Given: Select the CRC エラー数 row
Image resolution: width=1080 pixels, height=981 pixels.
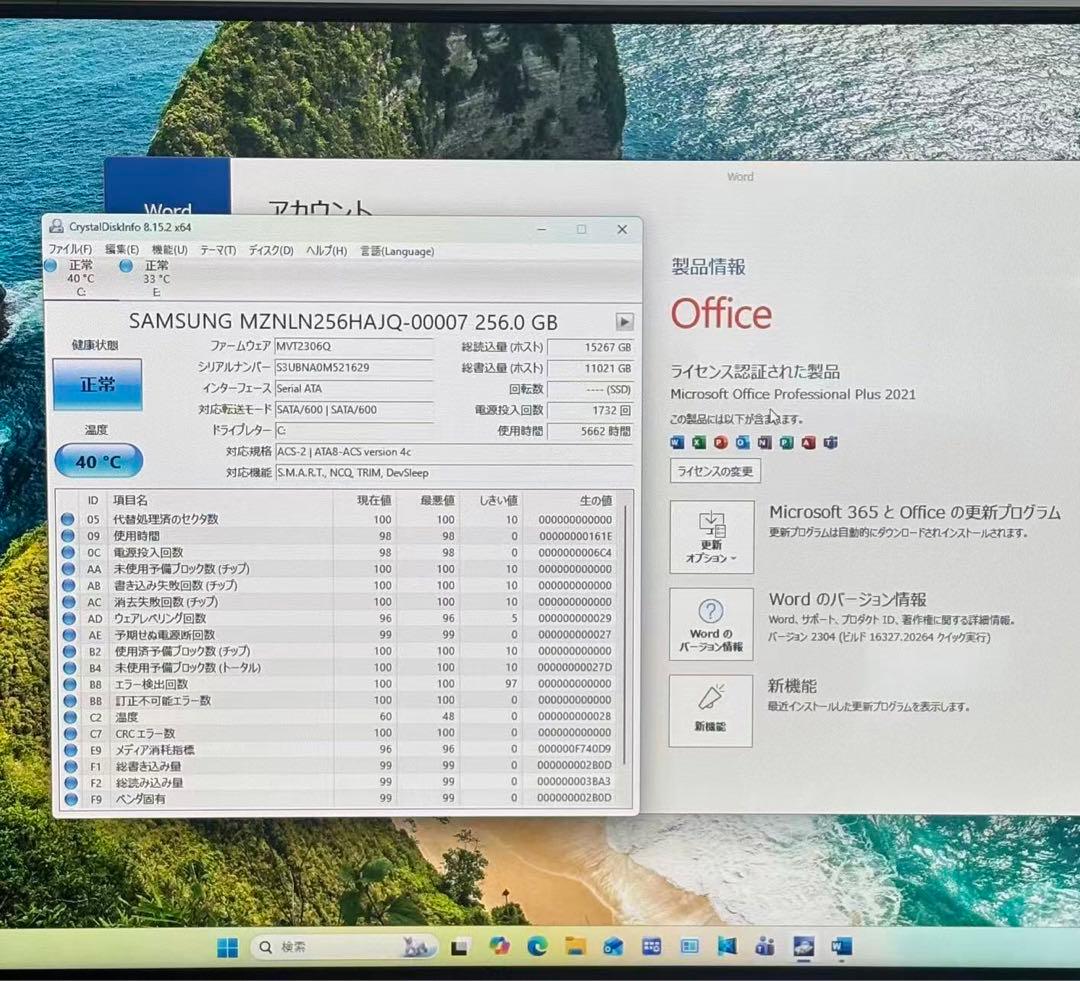Looking at the screenshot, I should pos(338,733).
